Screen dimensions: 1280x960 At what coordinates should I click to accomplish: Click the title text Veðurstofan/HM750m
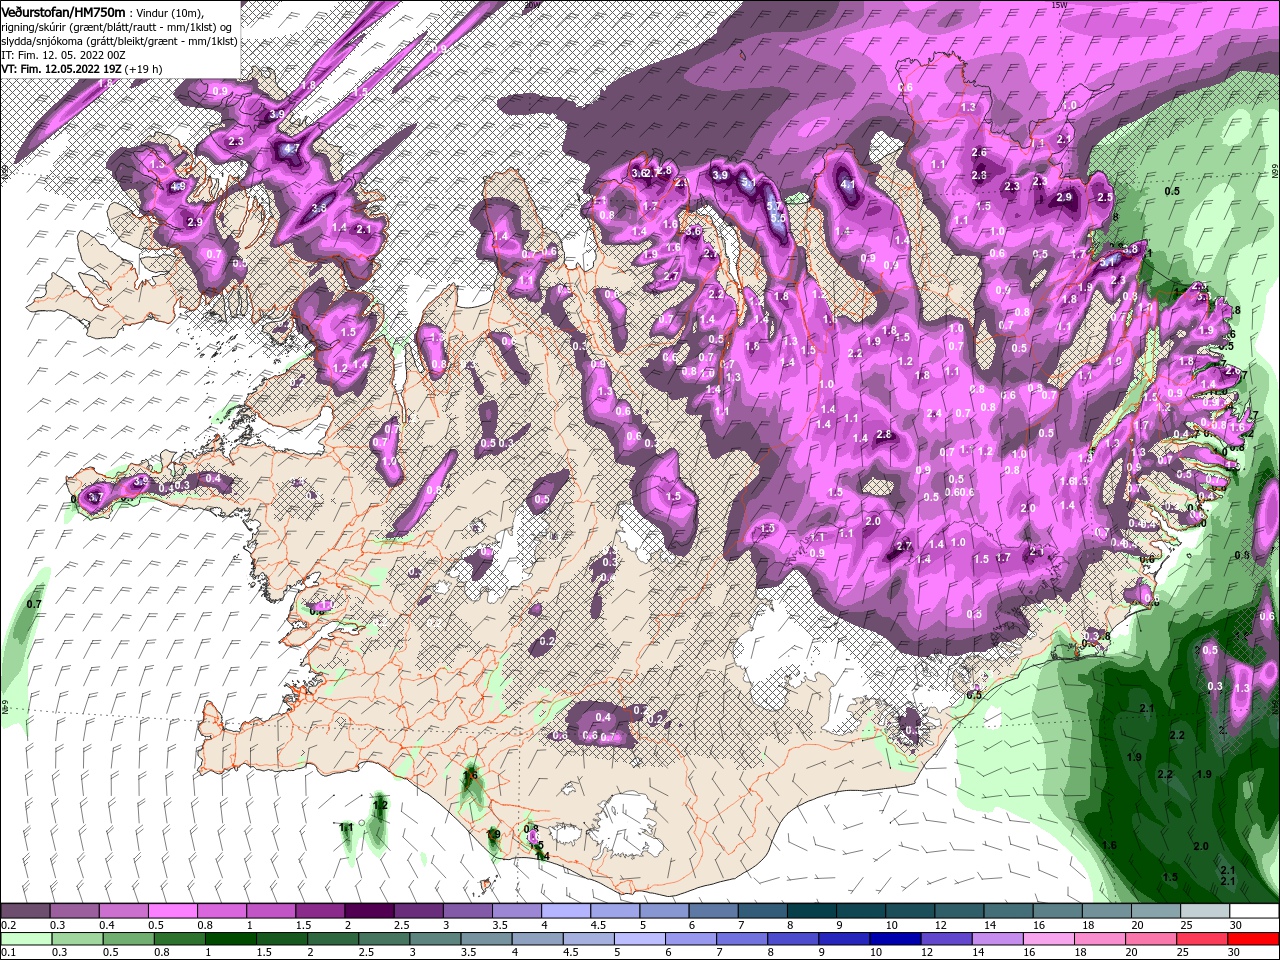pyautogui.click(x=64, y=11)
